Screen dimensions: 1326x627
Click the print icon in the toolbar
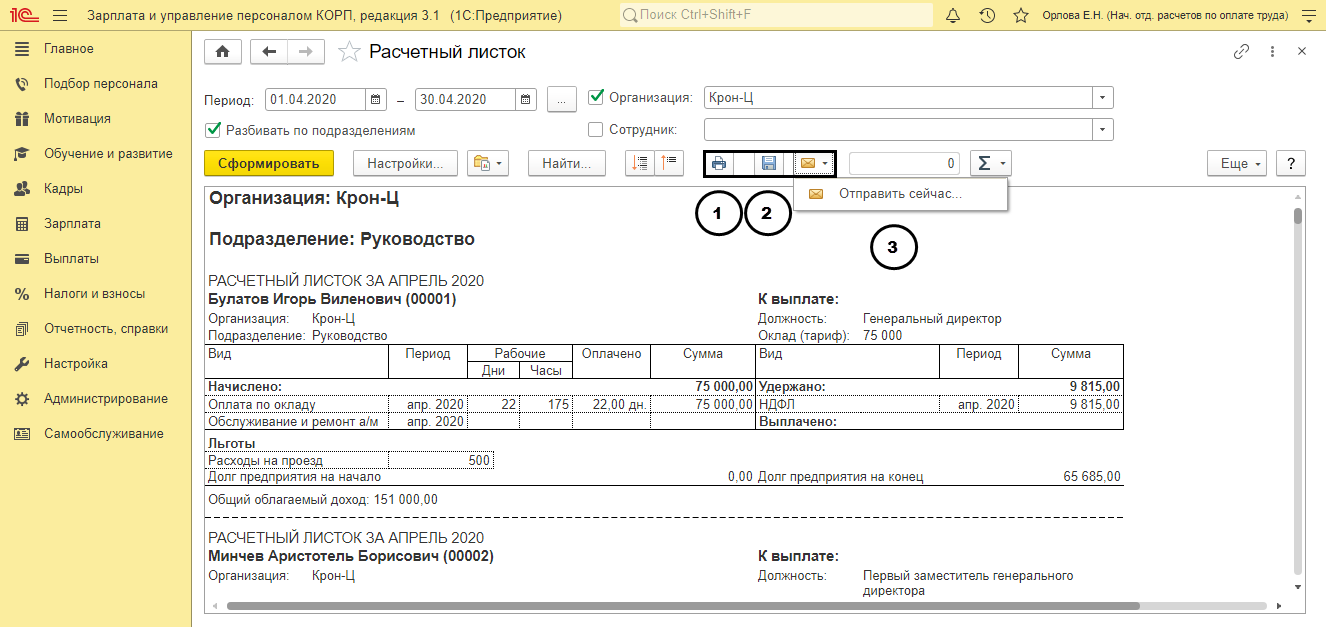[x=718, y=163]
